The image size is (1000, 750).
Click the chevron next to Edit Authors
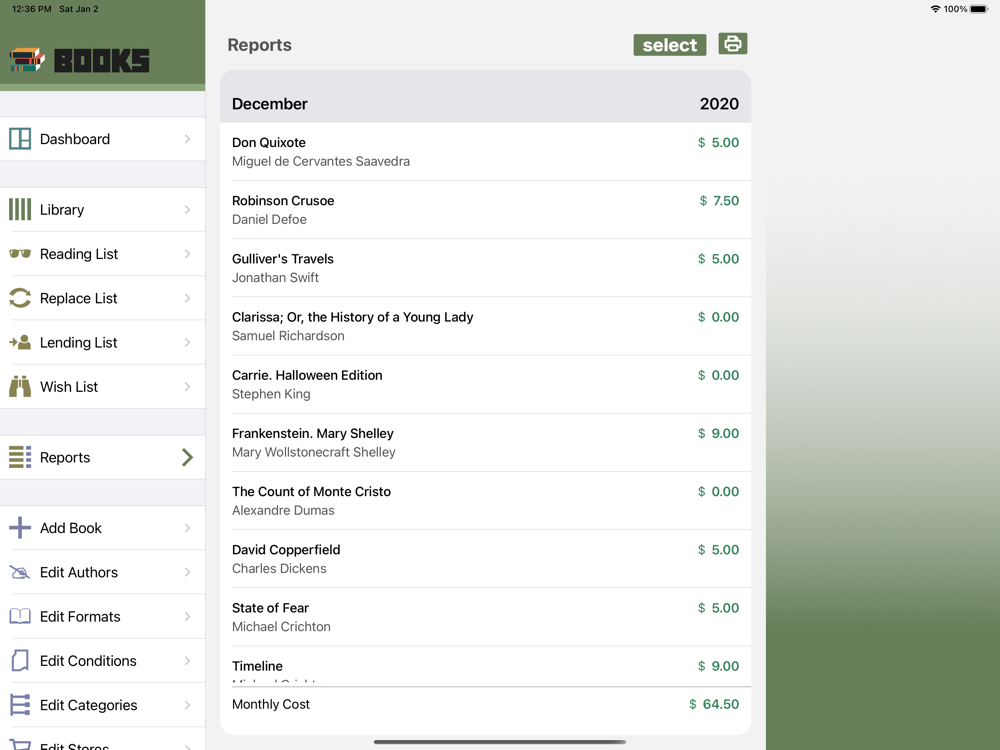pyautogui.click(x=188, y=572)
